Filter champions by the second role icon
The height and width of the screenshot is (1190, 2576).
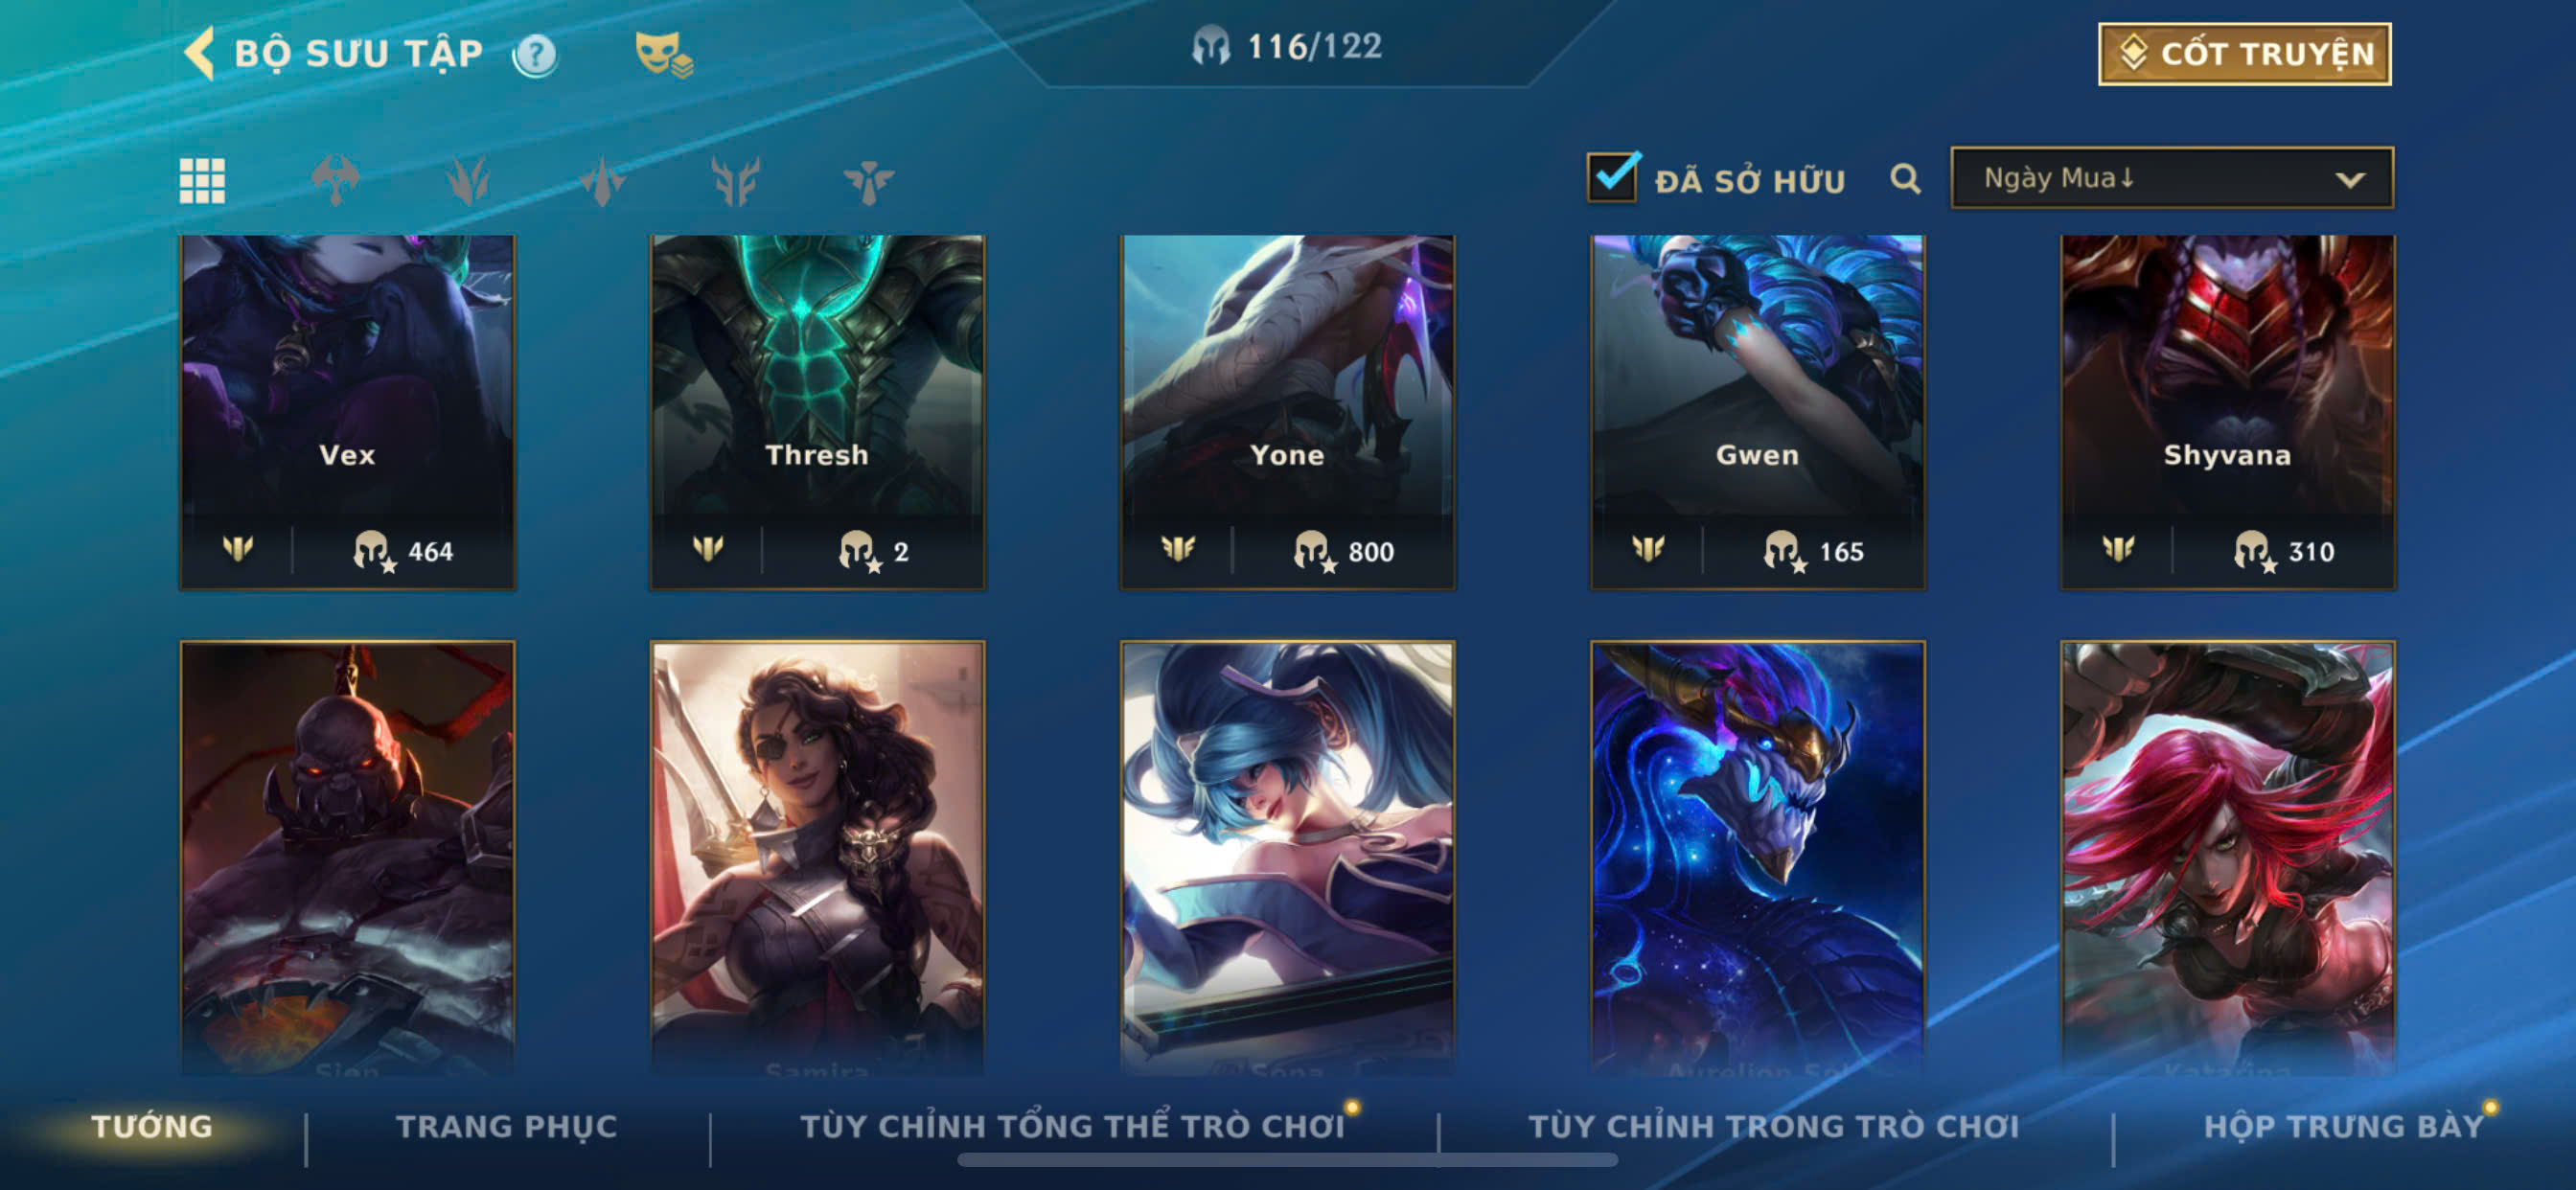[468, 181]
